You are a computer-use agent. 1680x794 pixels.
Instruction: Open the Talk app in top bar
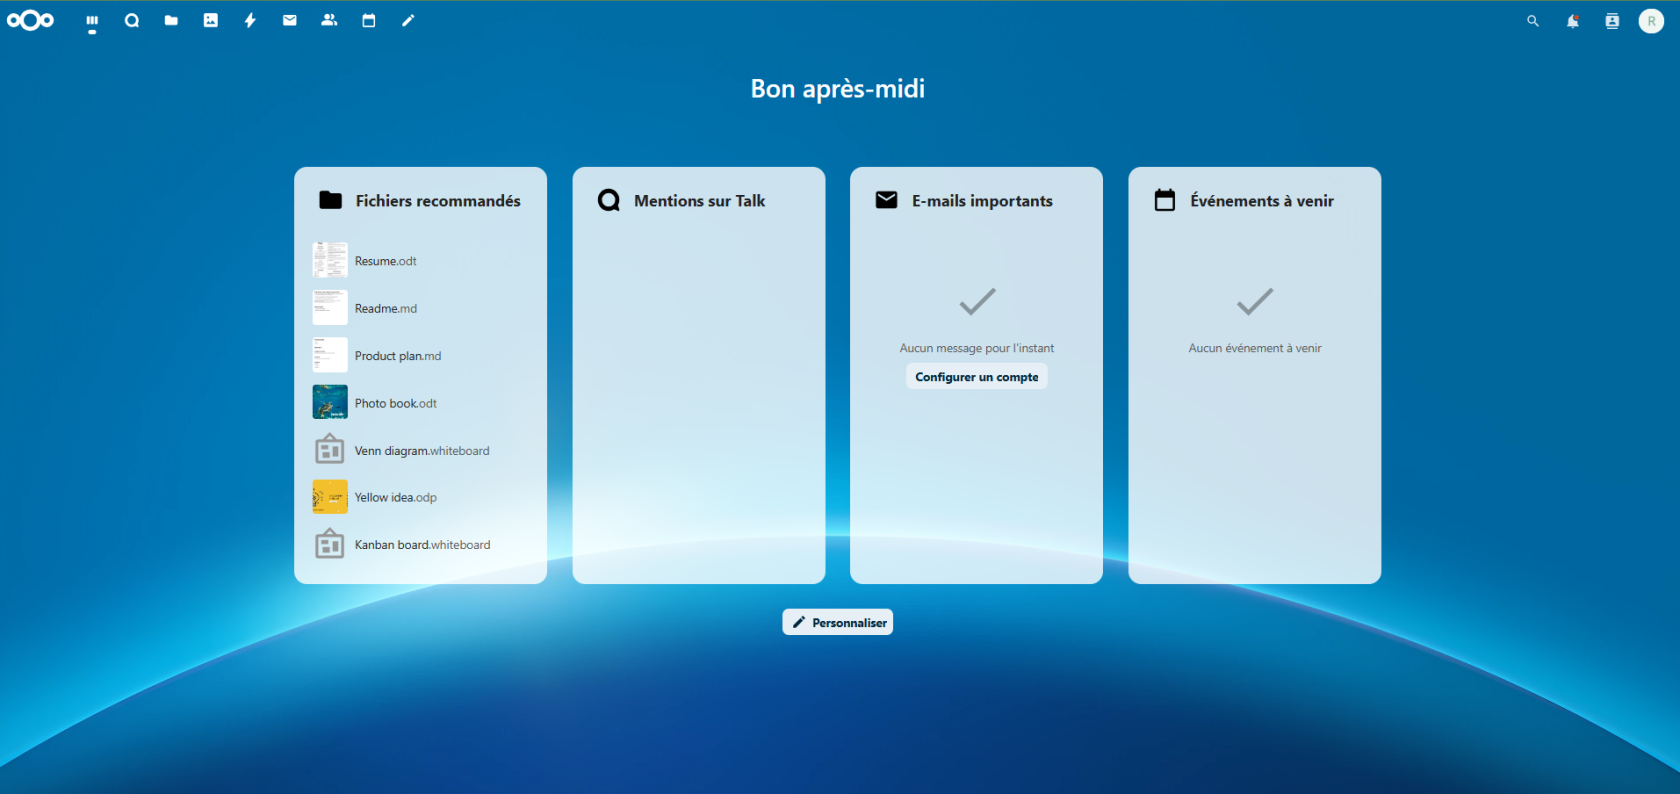[x=132, y=20]
